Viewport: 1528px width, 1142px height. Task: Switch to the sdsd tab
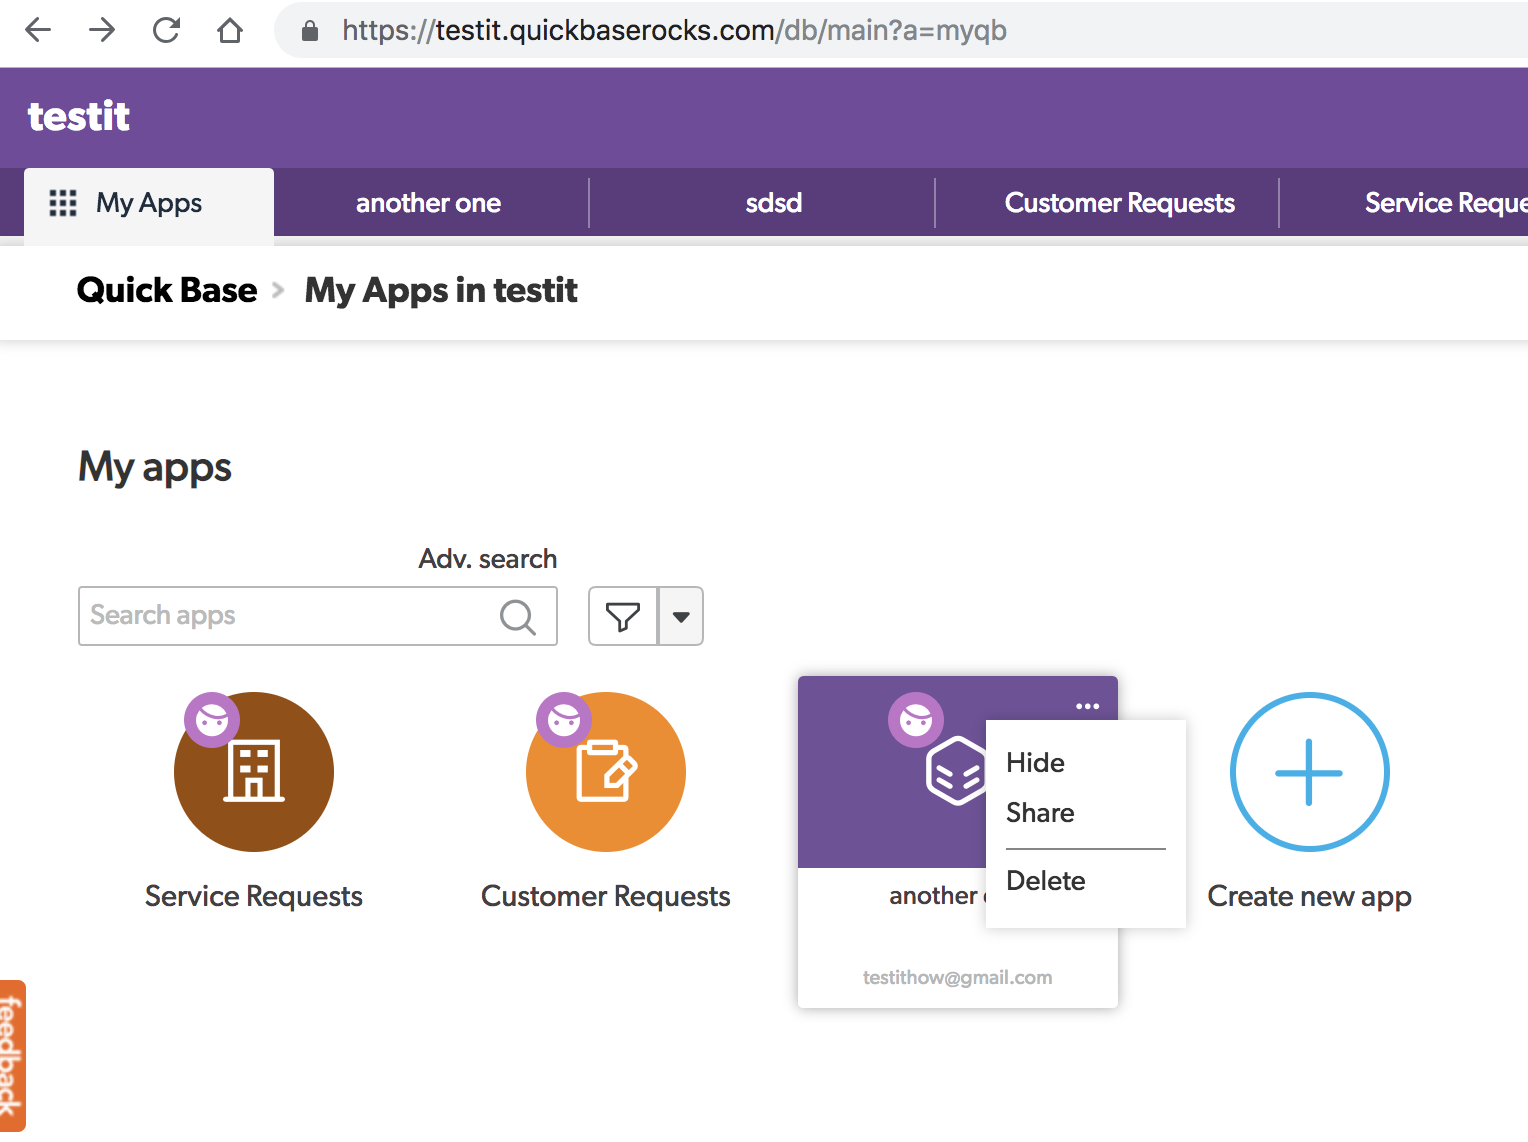coord(773,203)
